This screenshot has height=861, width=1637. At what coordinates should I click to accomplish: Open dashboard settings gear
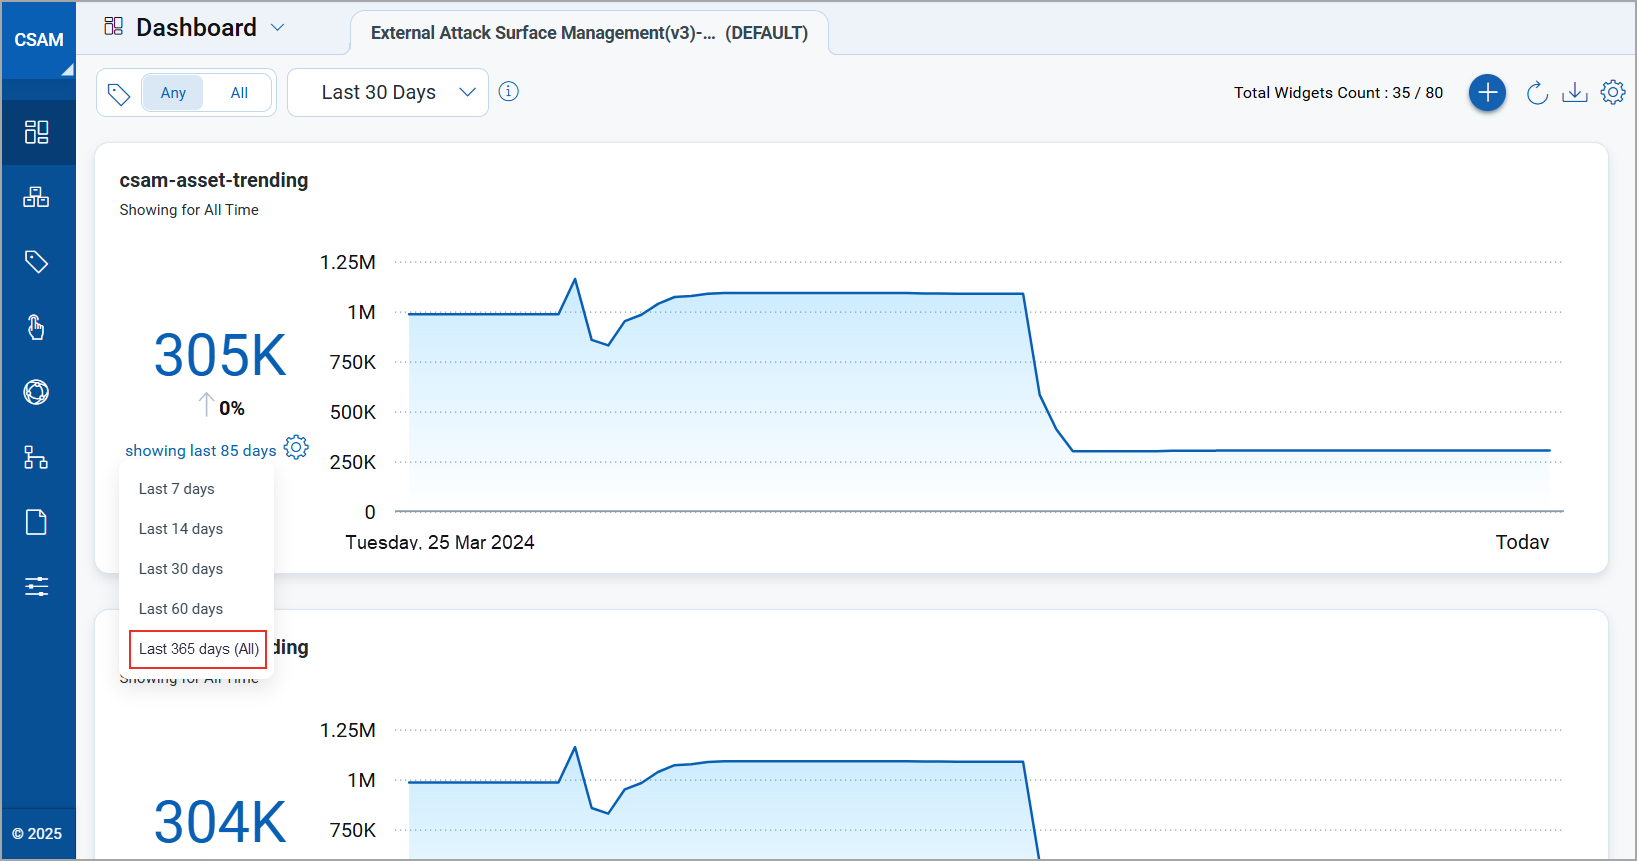1613,92
